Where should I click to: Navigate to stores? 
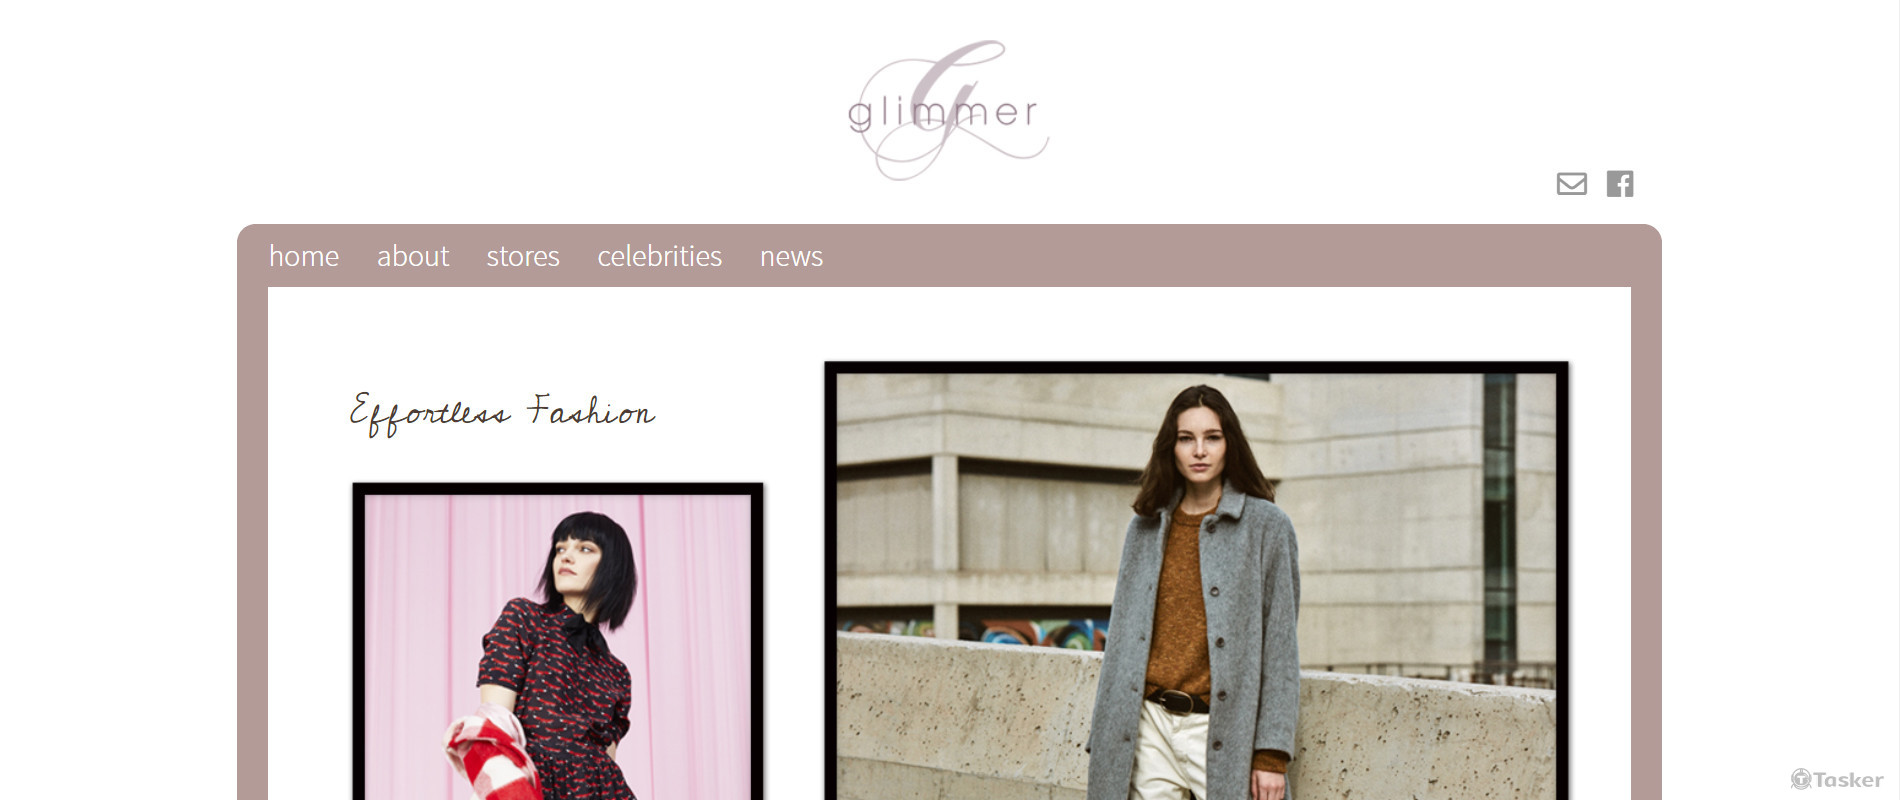pos(523,256)
